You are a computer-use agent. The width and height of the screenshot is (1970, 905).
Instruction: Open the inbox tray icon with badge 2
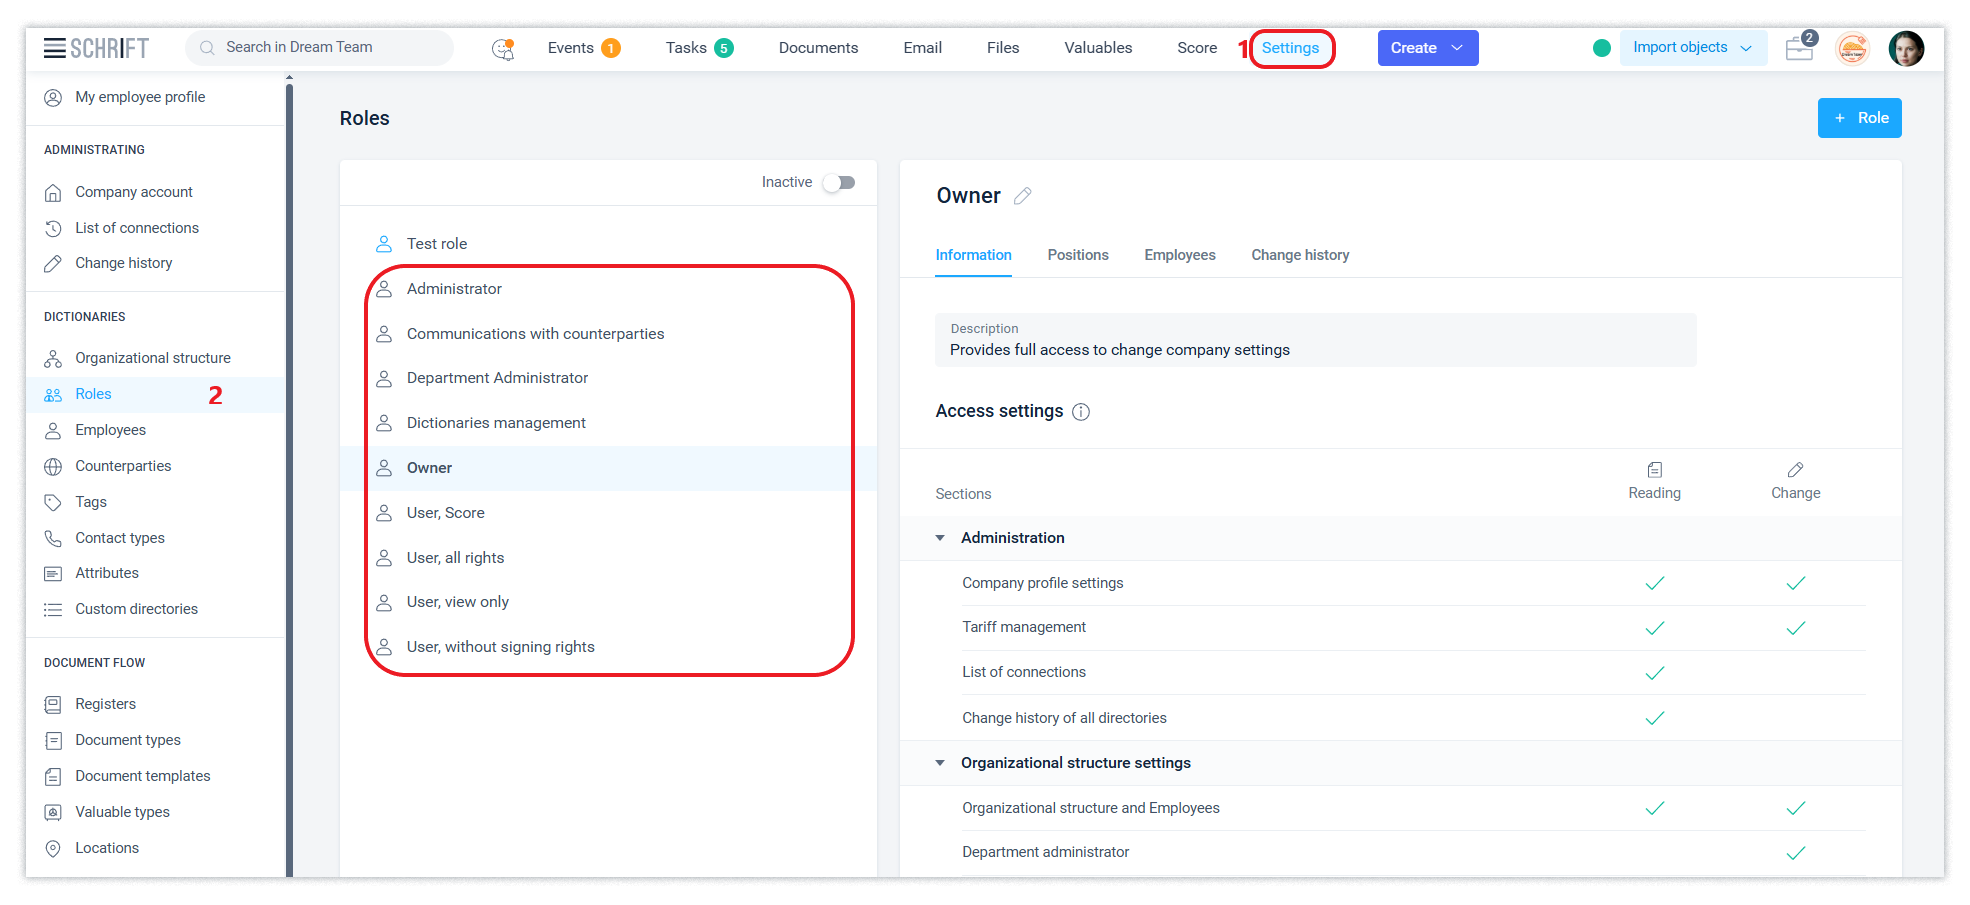point(1800,47)
